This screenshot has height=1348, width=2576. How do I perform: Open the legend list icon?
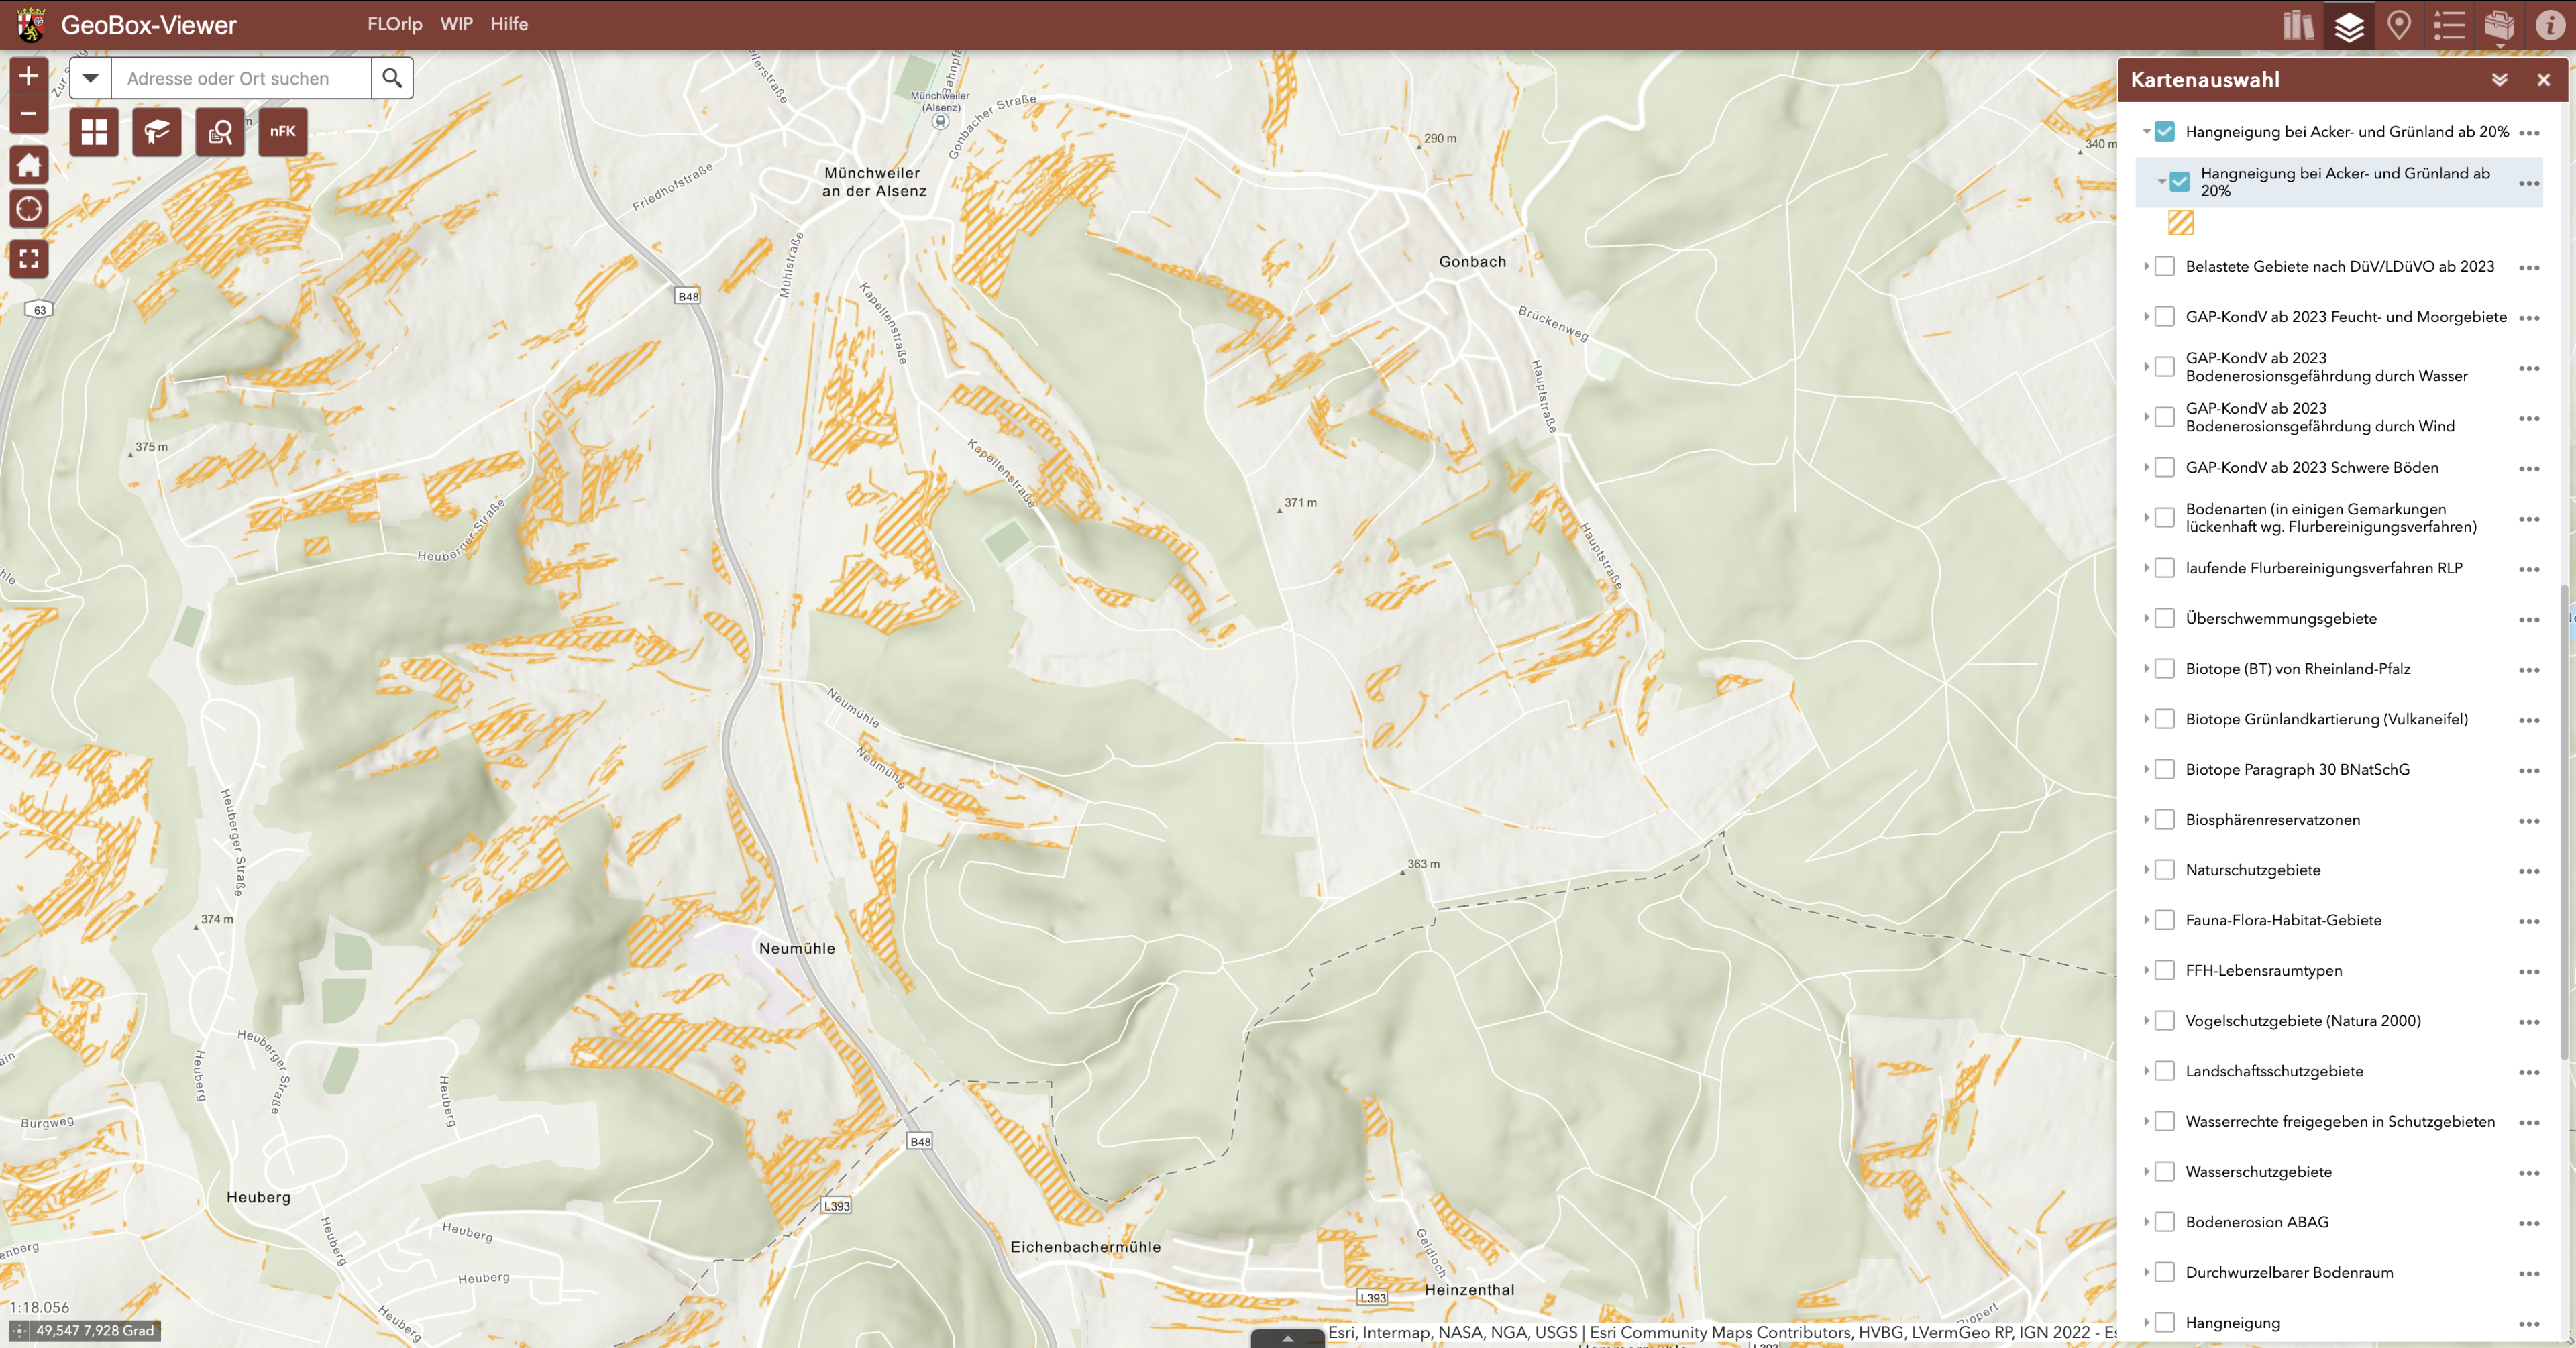[2449, 25]
